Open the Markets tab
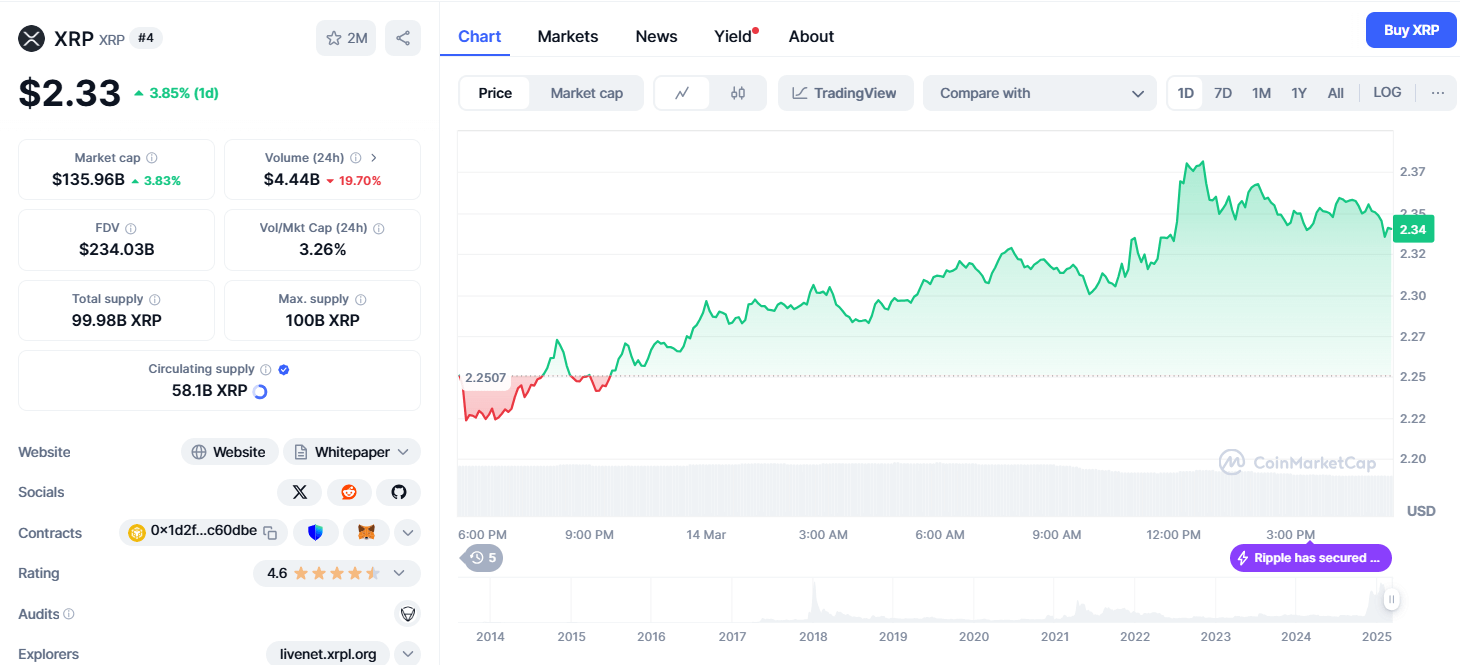Image resolution: width=1460 pixels, height=665 pixels. pos(568,36)
